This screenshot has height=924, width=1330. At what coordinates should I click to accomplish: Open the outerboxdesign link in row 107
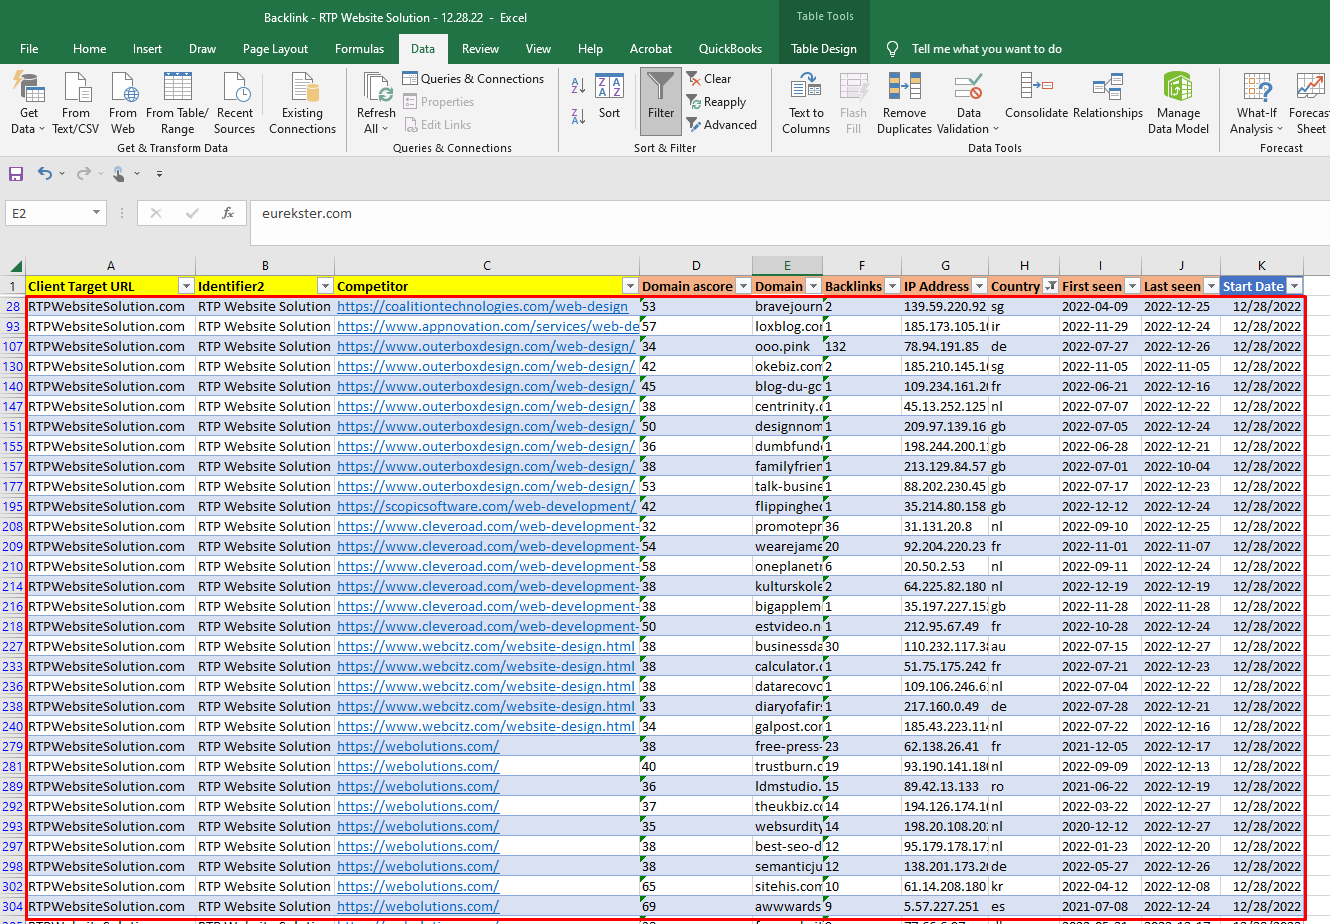tap(485, 346)
